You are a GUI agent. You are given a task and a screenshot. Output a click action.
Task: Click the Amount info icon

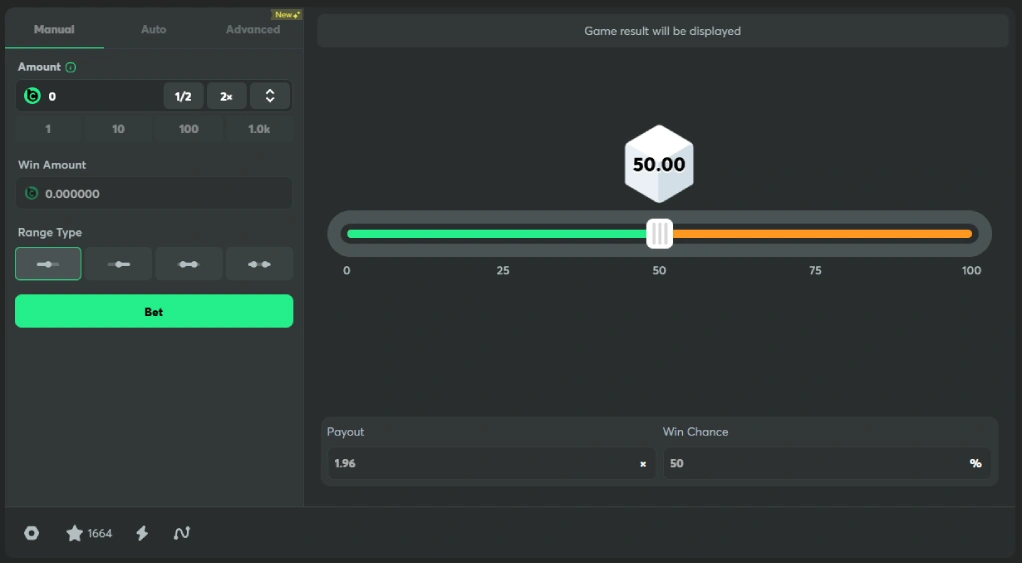pos(70,67)
